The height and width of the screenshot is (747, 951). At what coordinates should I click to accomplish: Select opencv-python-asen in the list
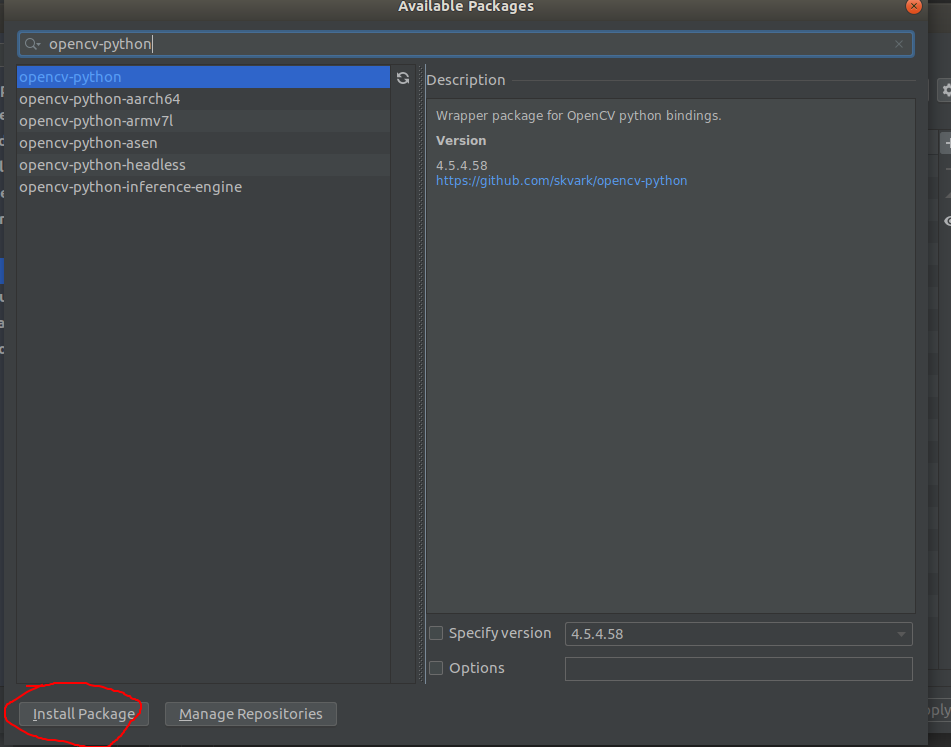pyautogui.click(x=203, y=143)
